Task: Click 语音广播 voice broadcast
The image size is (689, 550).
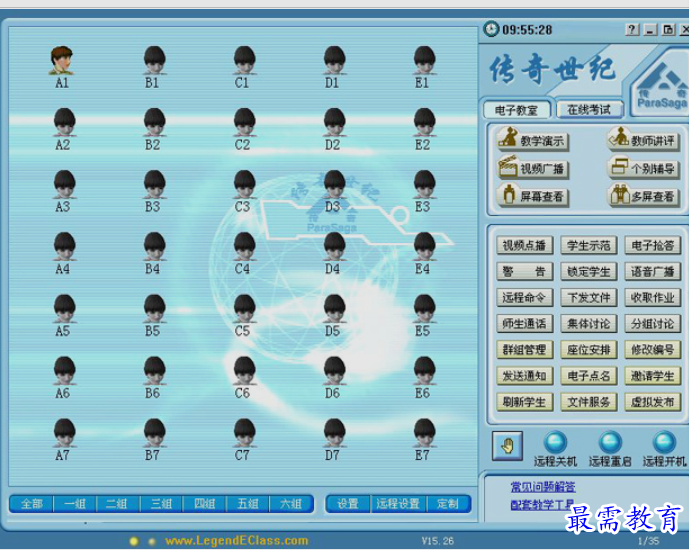Action: (x=653, y=271)
